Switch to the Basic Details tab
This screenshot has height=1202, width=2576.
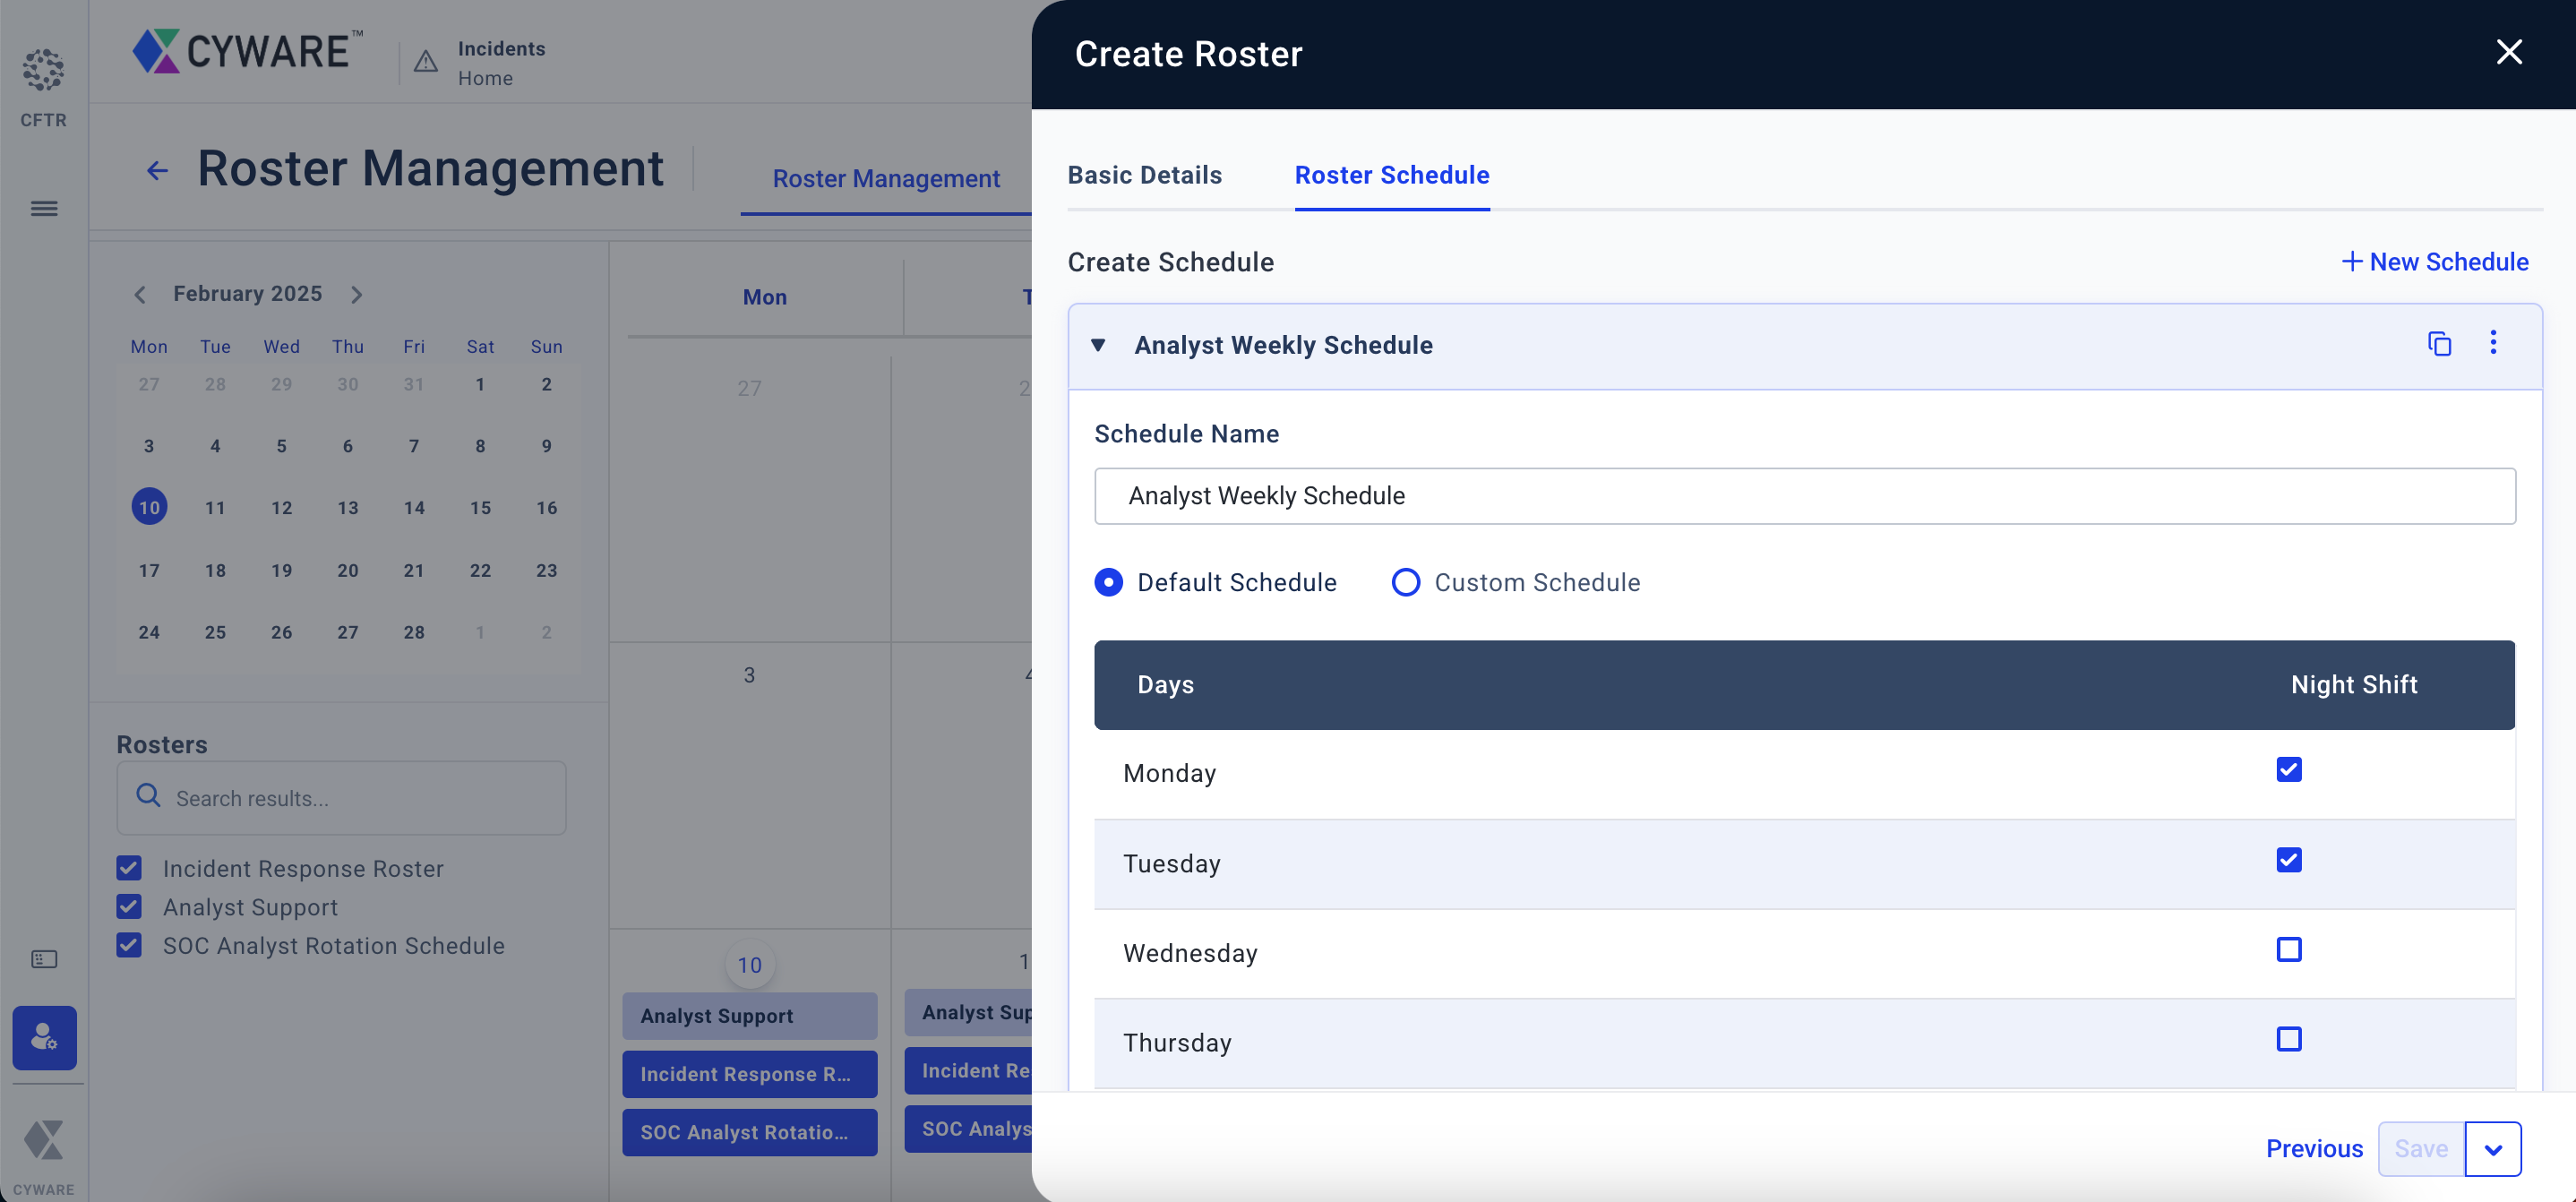pyautogui.click(x=1144, y=175)
